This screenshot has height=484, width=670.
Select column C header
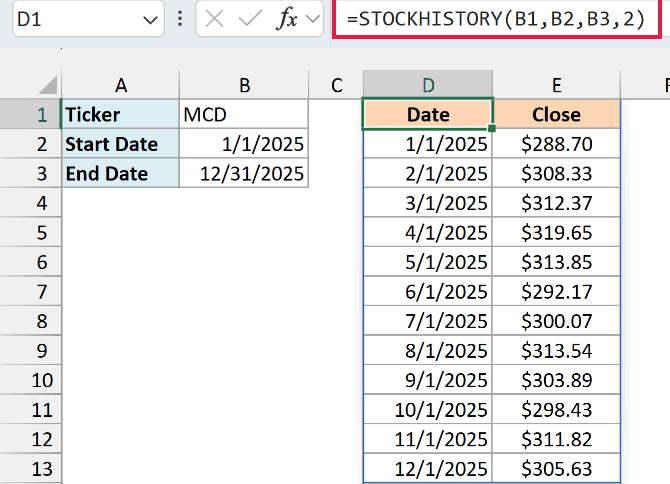point(336,85)
